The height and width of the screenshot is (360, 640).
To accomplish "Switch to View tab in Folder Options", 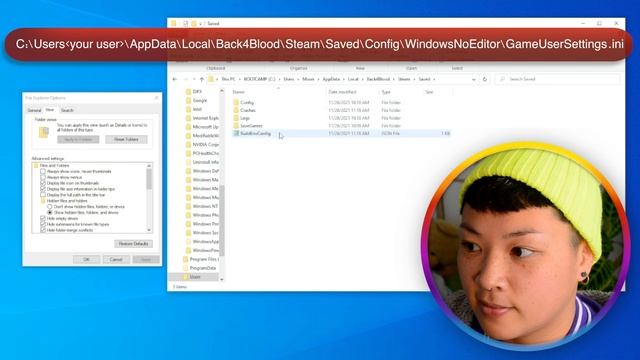I will click(50, 110).
